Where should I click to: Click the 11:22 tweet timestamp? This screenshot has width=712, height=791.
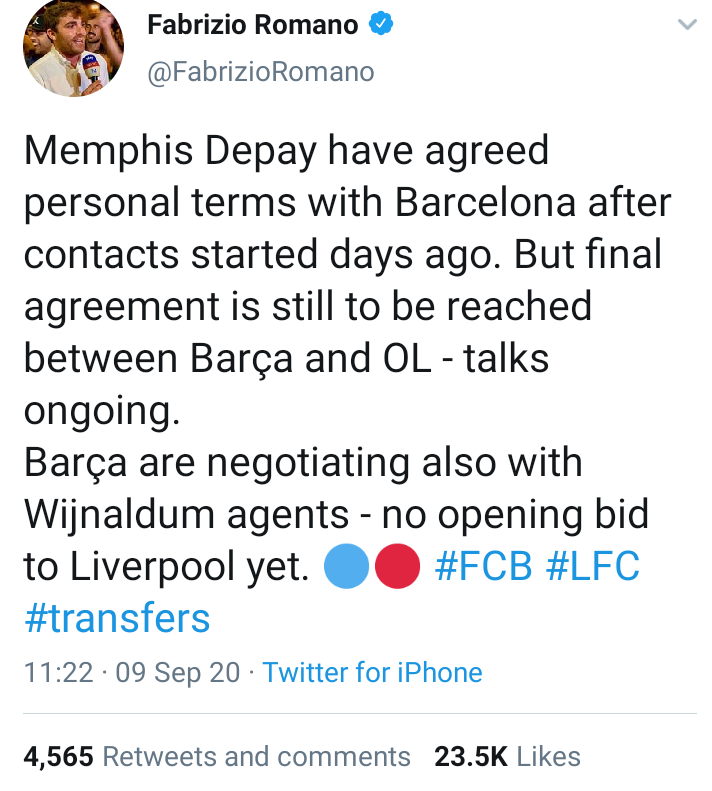58,672
